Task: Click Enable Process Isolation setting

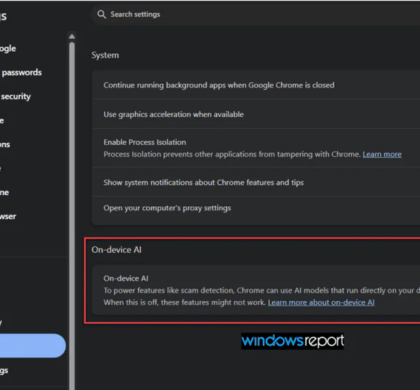Action: click(256, 148)
